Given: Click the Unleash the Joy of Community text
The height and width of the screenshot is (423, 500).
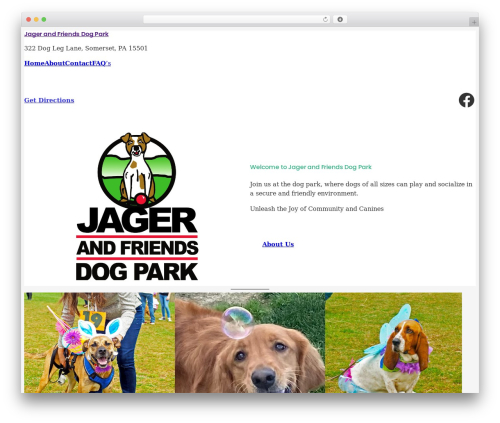Looking at the screenshot, I should 317,209.
